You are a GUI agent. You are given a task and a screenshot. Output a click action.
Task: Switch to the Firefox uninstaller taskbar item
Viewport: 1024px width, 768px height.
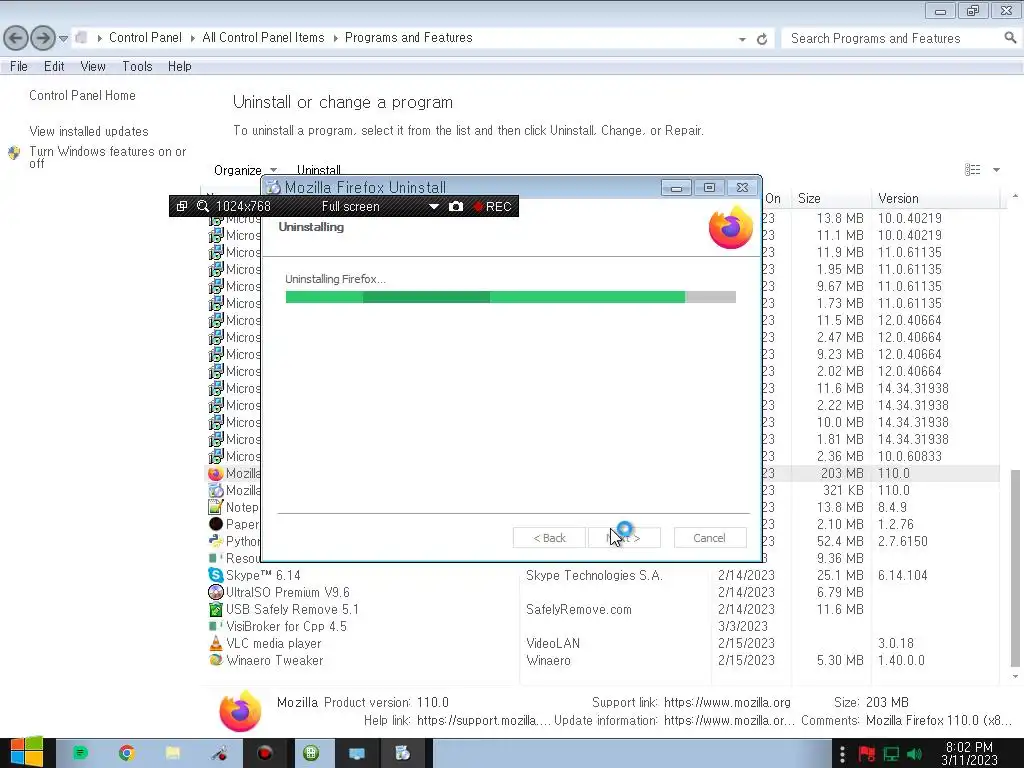(x=403, y=753)
